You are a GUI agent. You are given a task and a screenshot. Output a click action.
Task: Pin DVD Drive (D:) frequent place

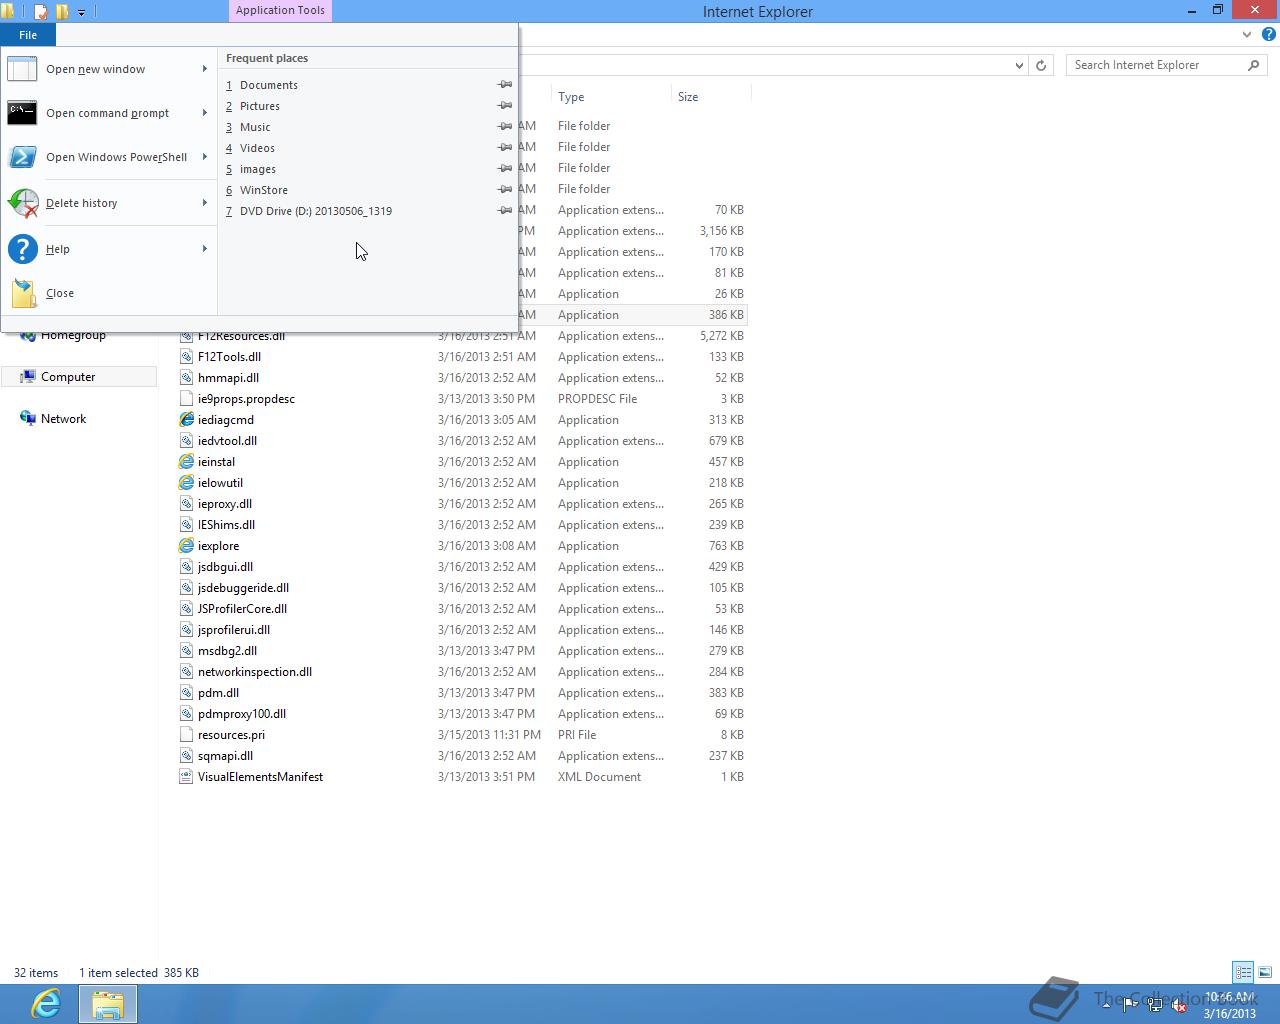pos(505,211)
